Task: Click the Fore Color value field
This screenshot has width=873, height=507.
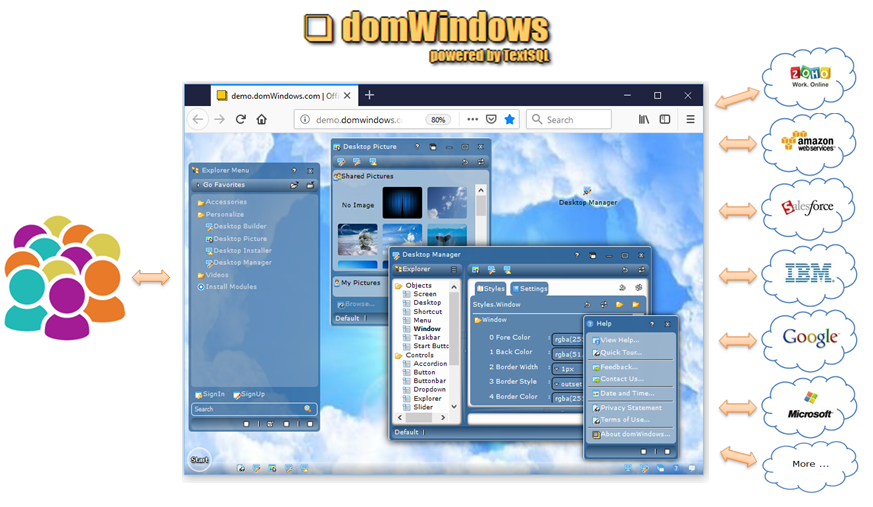Action: 568,339
